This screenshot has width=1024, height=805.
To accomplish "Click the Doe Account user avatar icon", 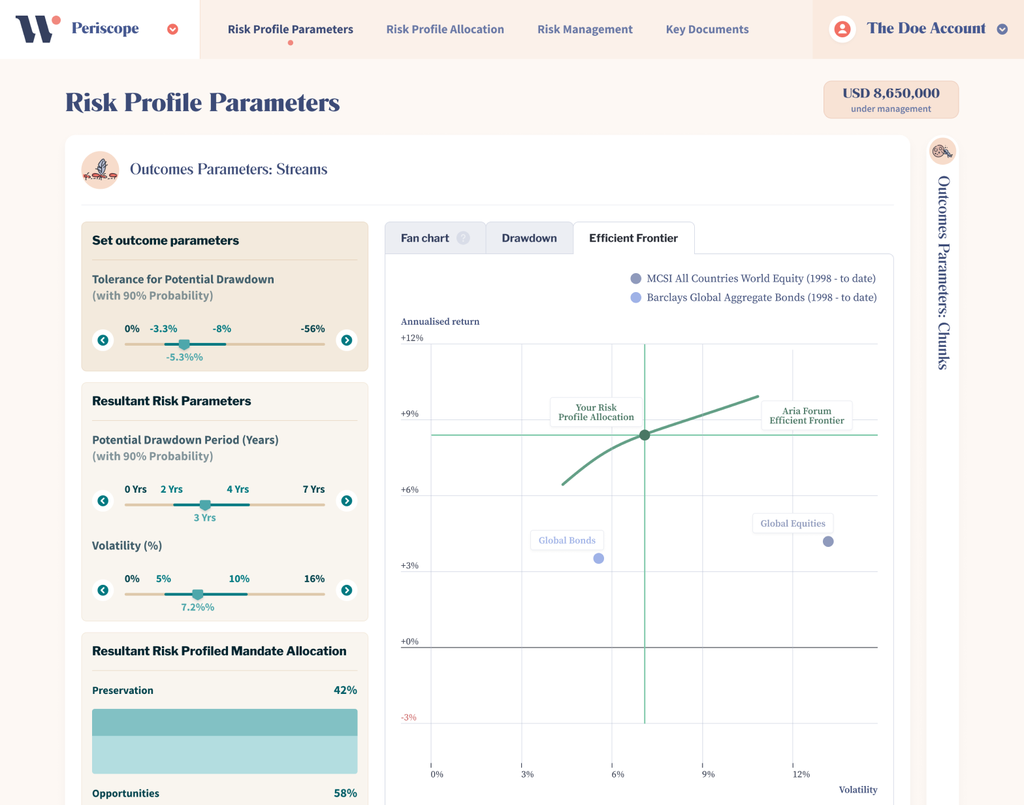I will 842,29.
